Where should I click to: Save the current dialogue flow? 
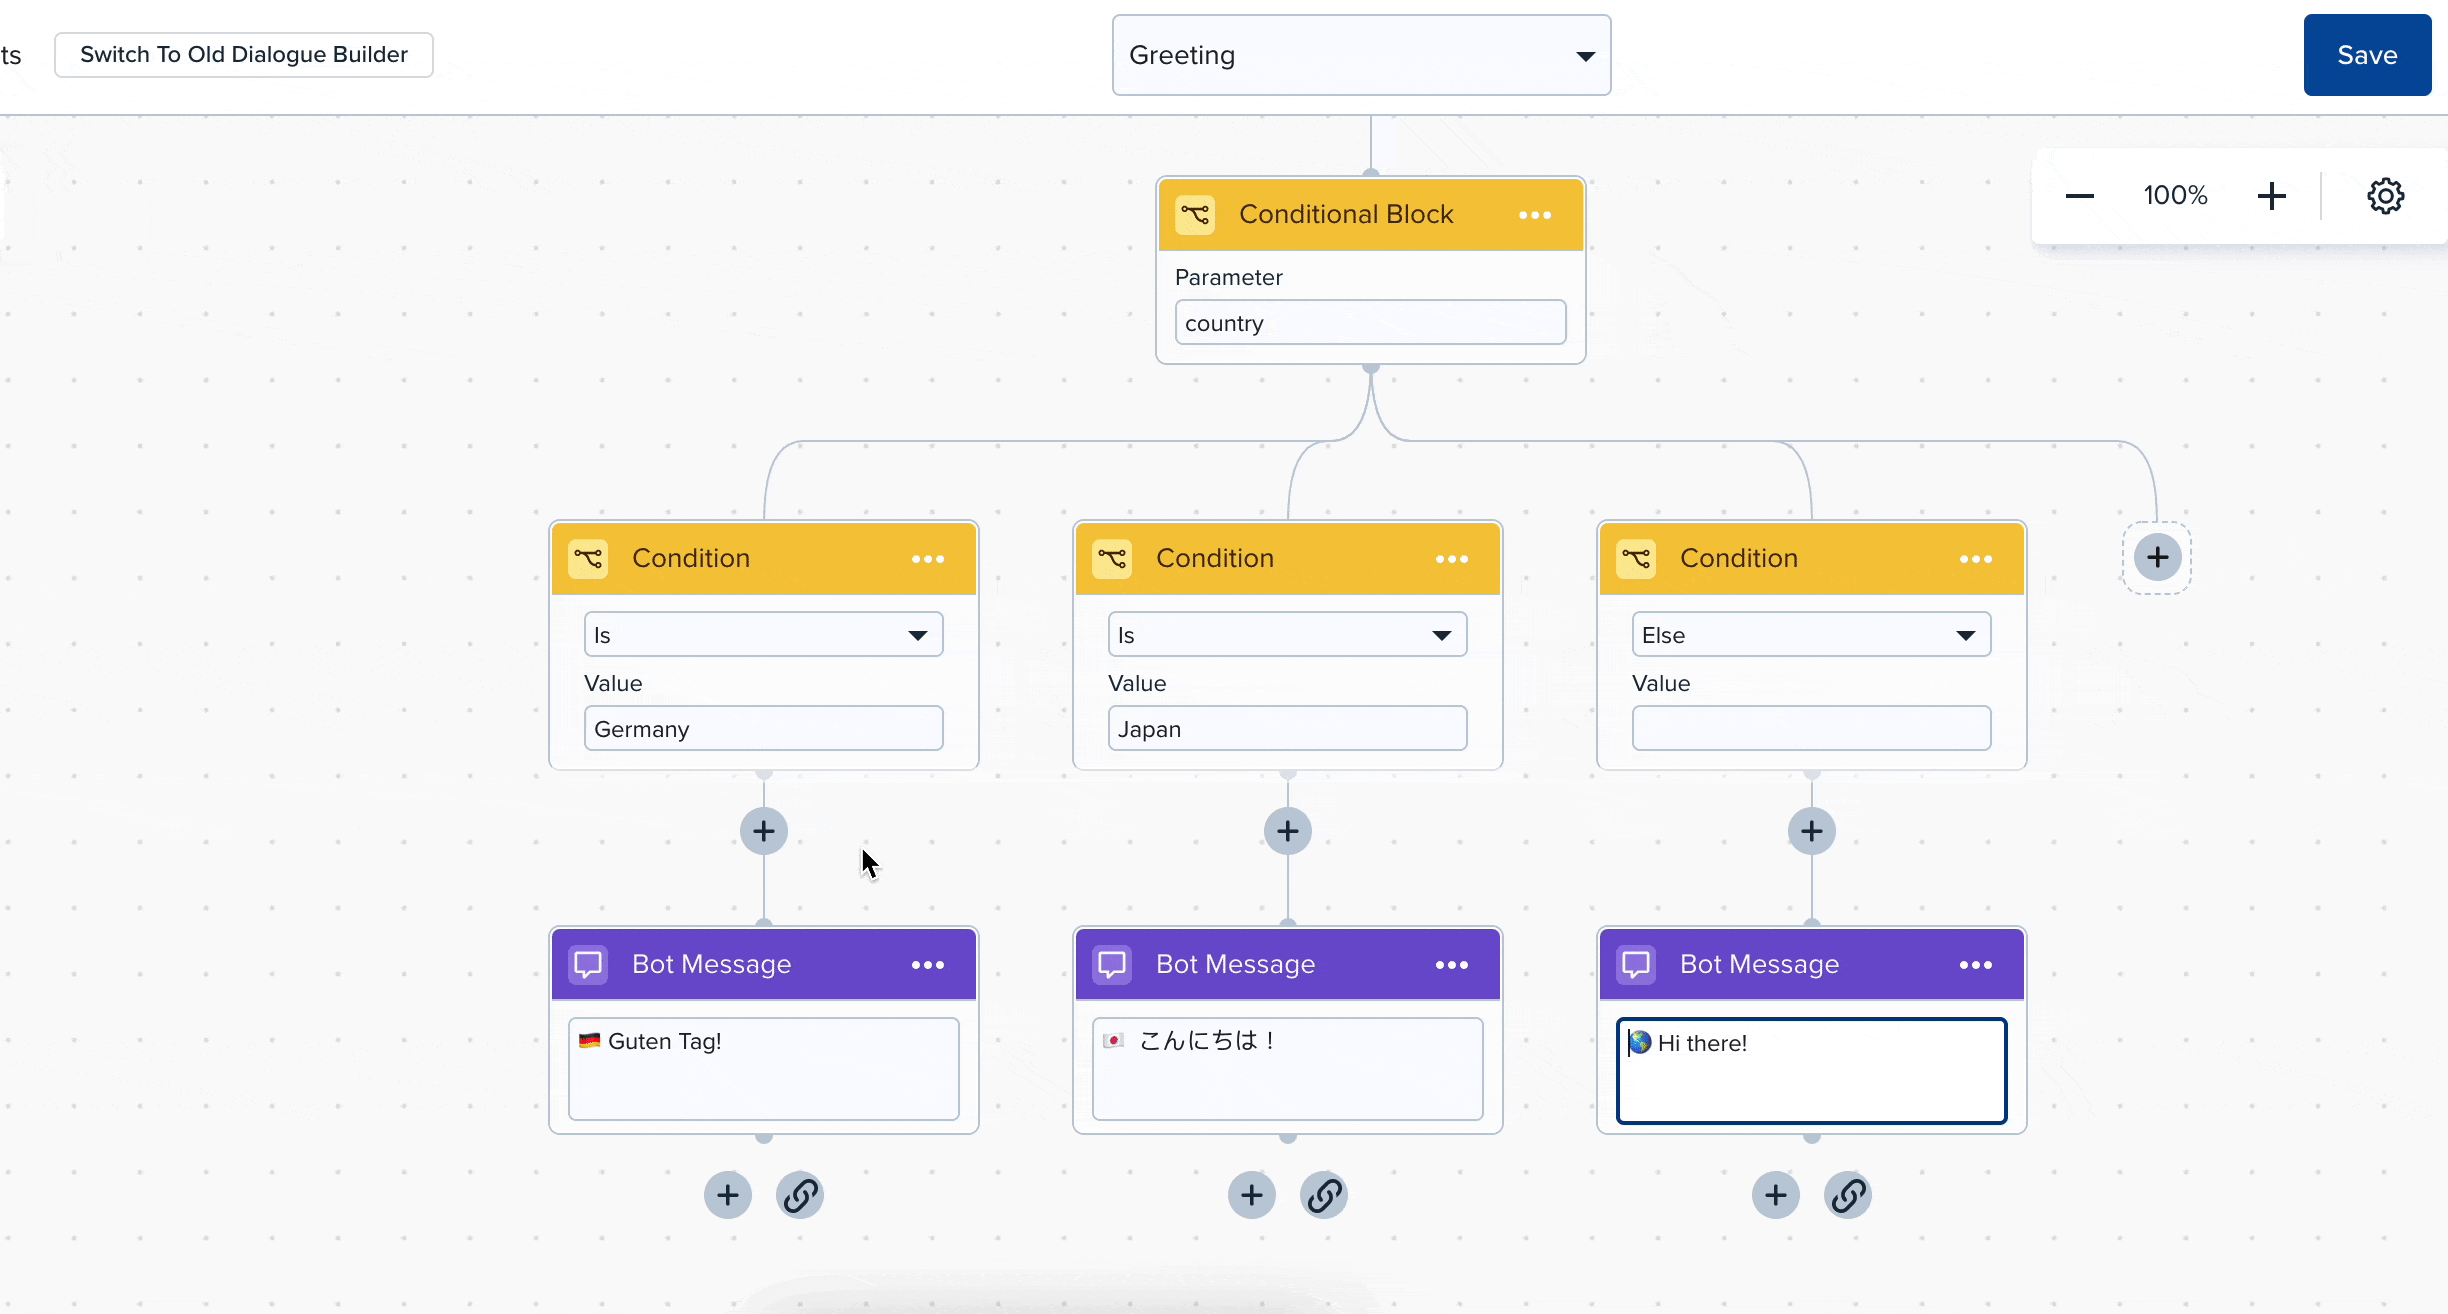point(2367,53)
